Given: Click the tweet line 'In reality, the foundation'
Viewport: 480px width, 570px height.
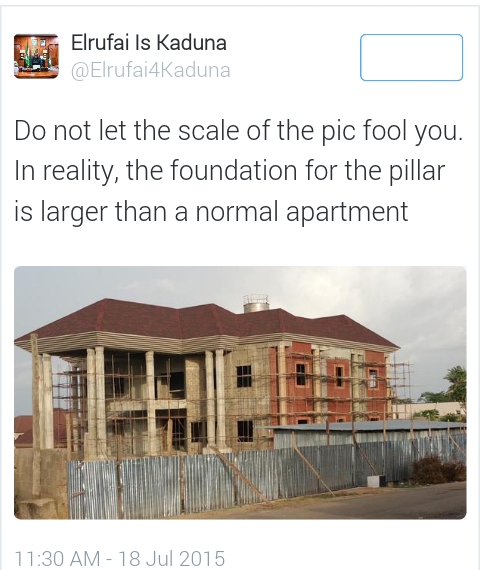Looking at the screenshot, I should 230,171.
